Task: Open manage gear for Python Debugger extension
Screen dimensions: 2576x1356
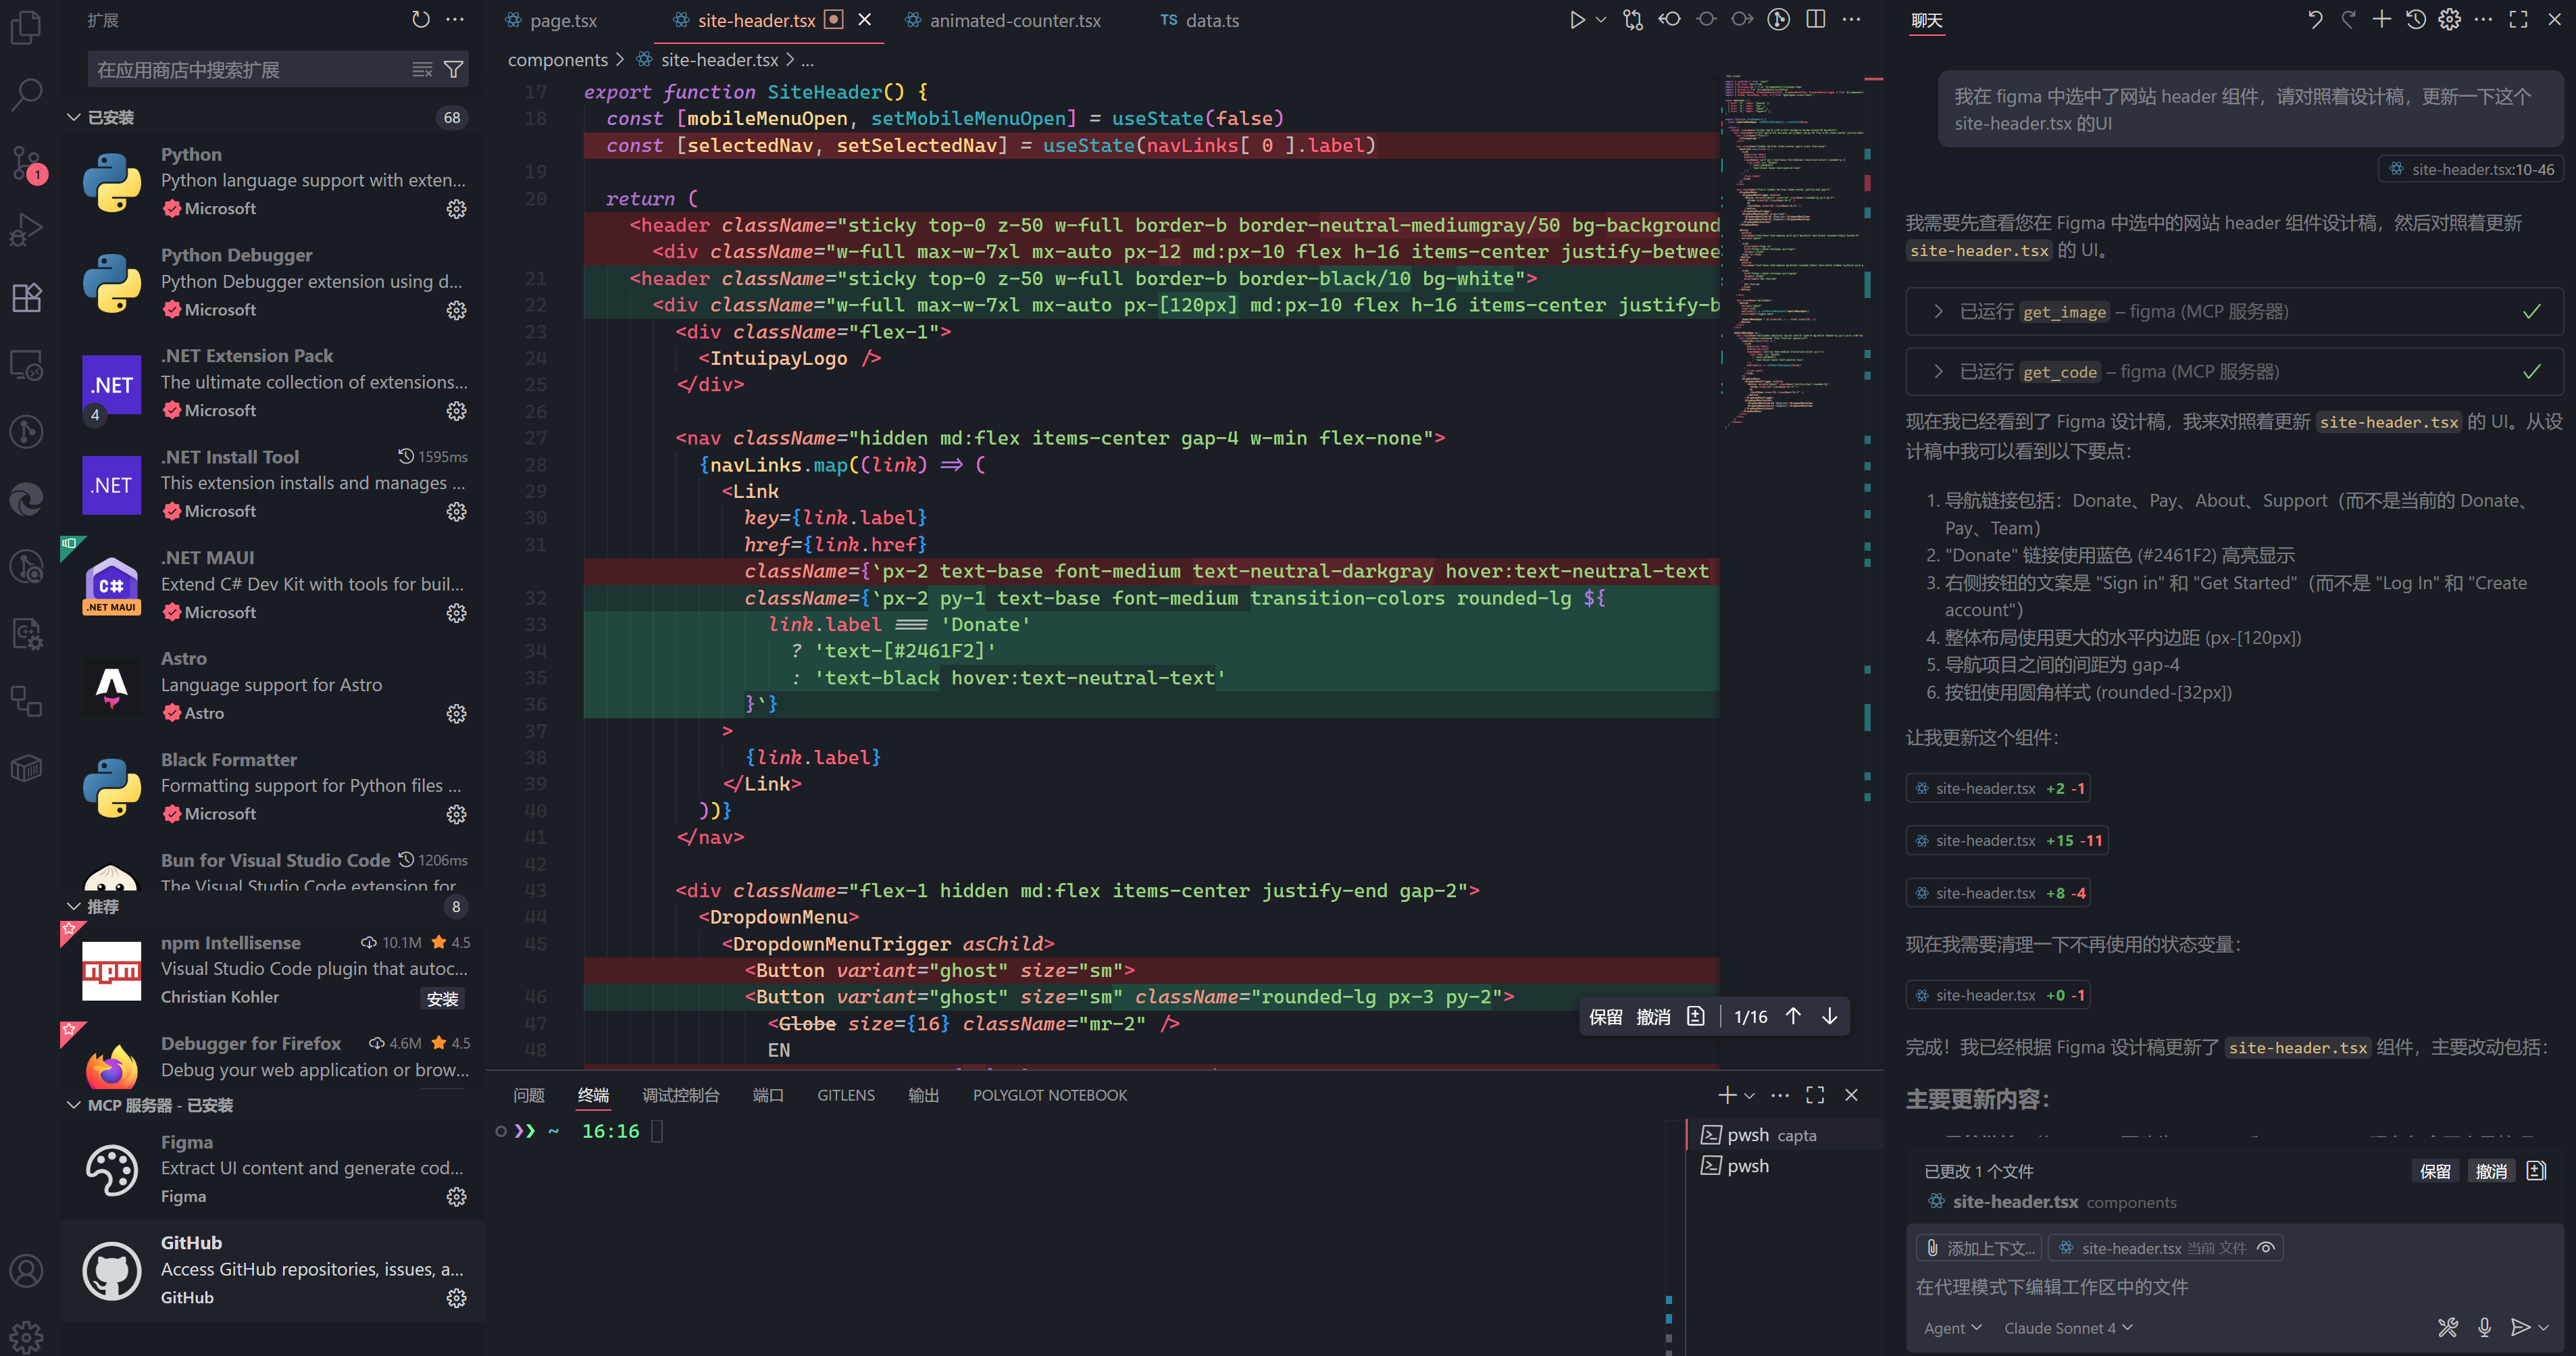Action: [x=456, y=310]
